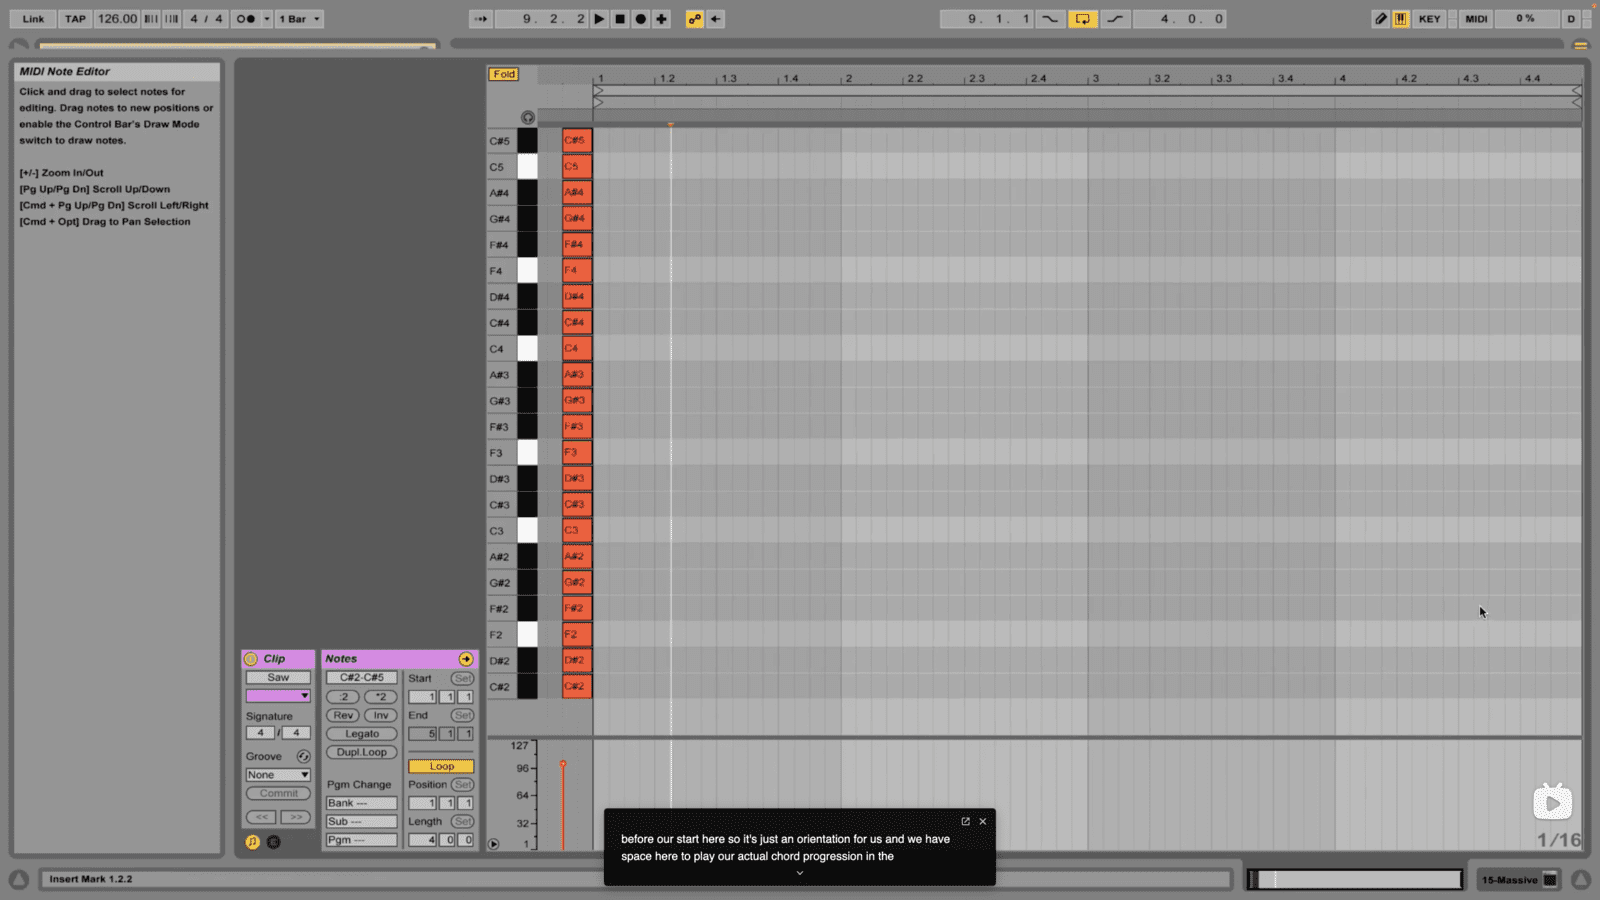The image size is (1600, 900).
Task: Click the velocity marker in the velocity lane
Action: tap(563, 765)
